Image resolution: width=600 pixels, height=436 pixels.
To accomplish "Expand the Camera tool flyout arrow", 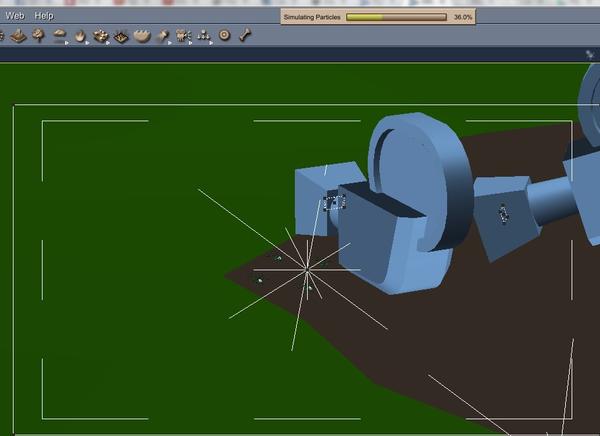I will pos(191,43).
